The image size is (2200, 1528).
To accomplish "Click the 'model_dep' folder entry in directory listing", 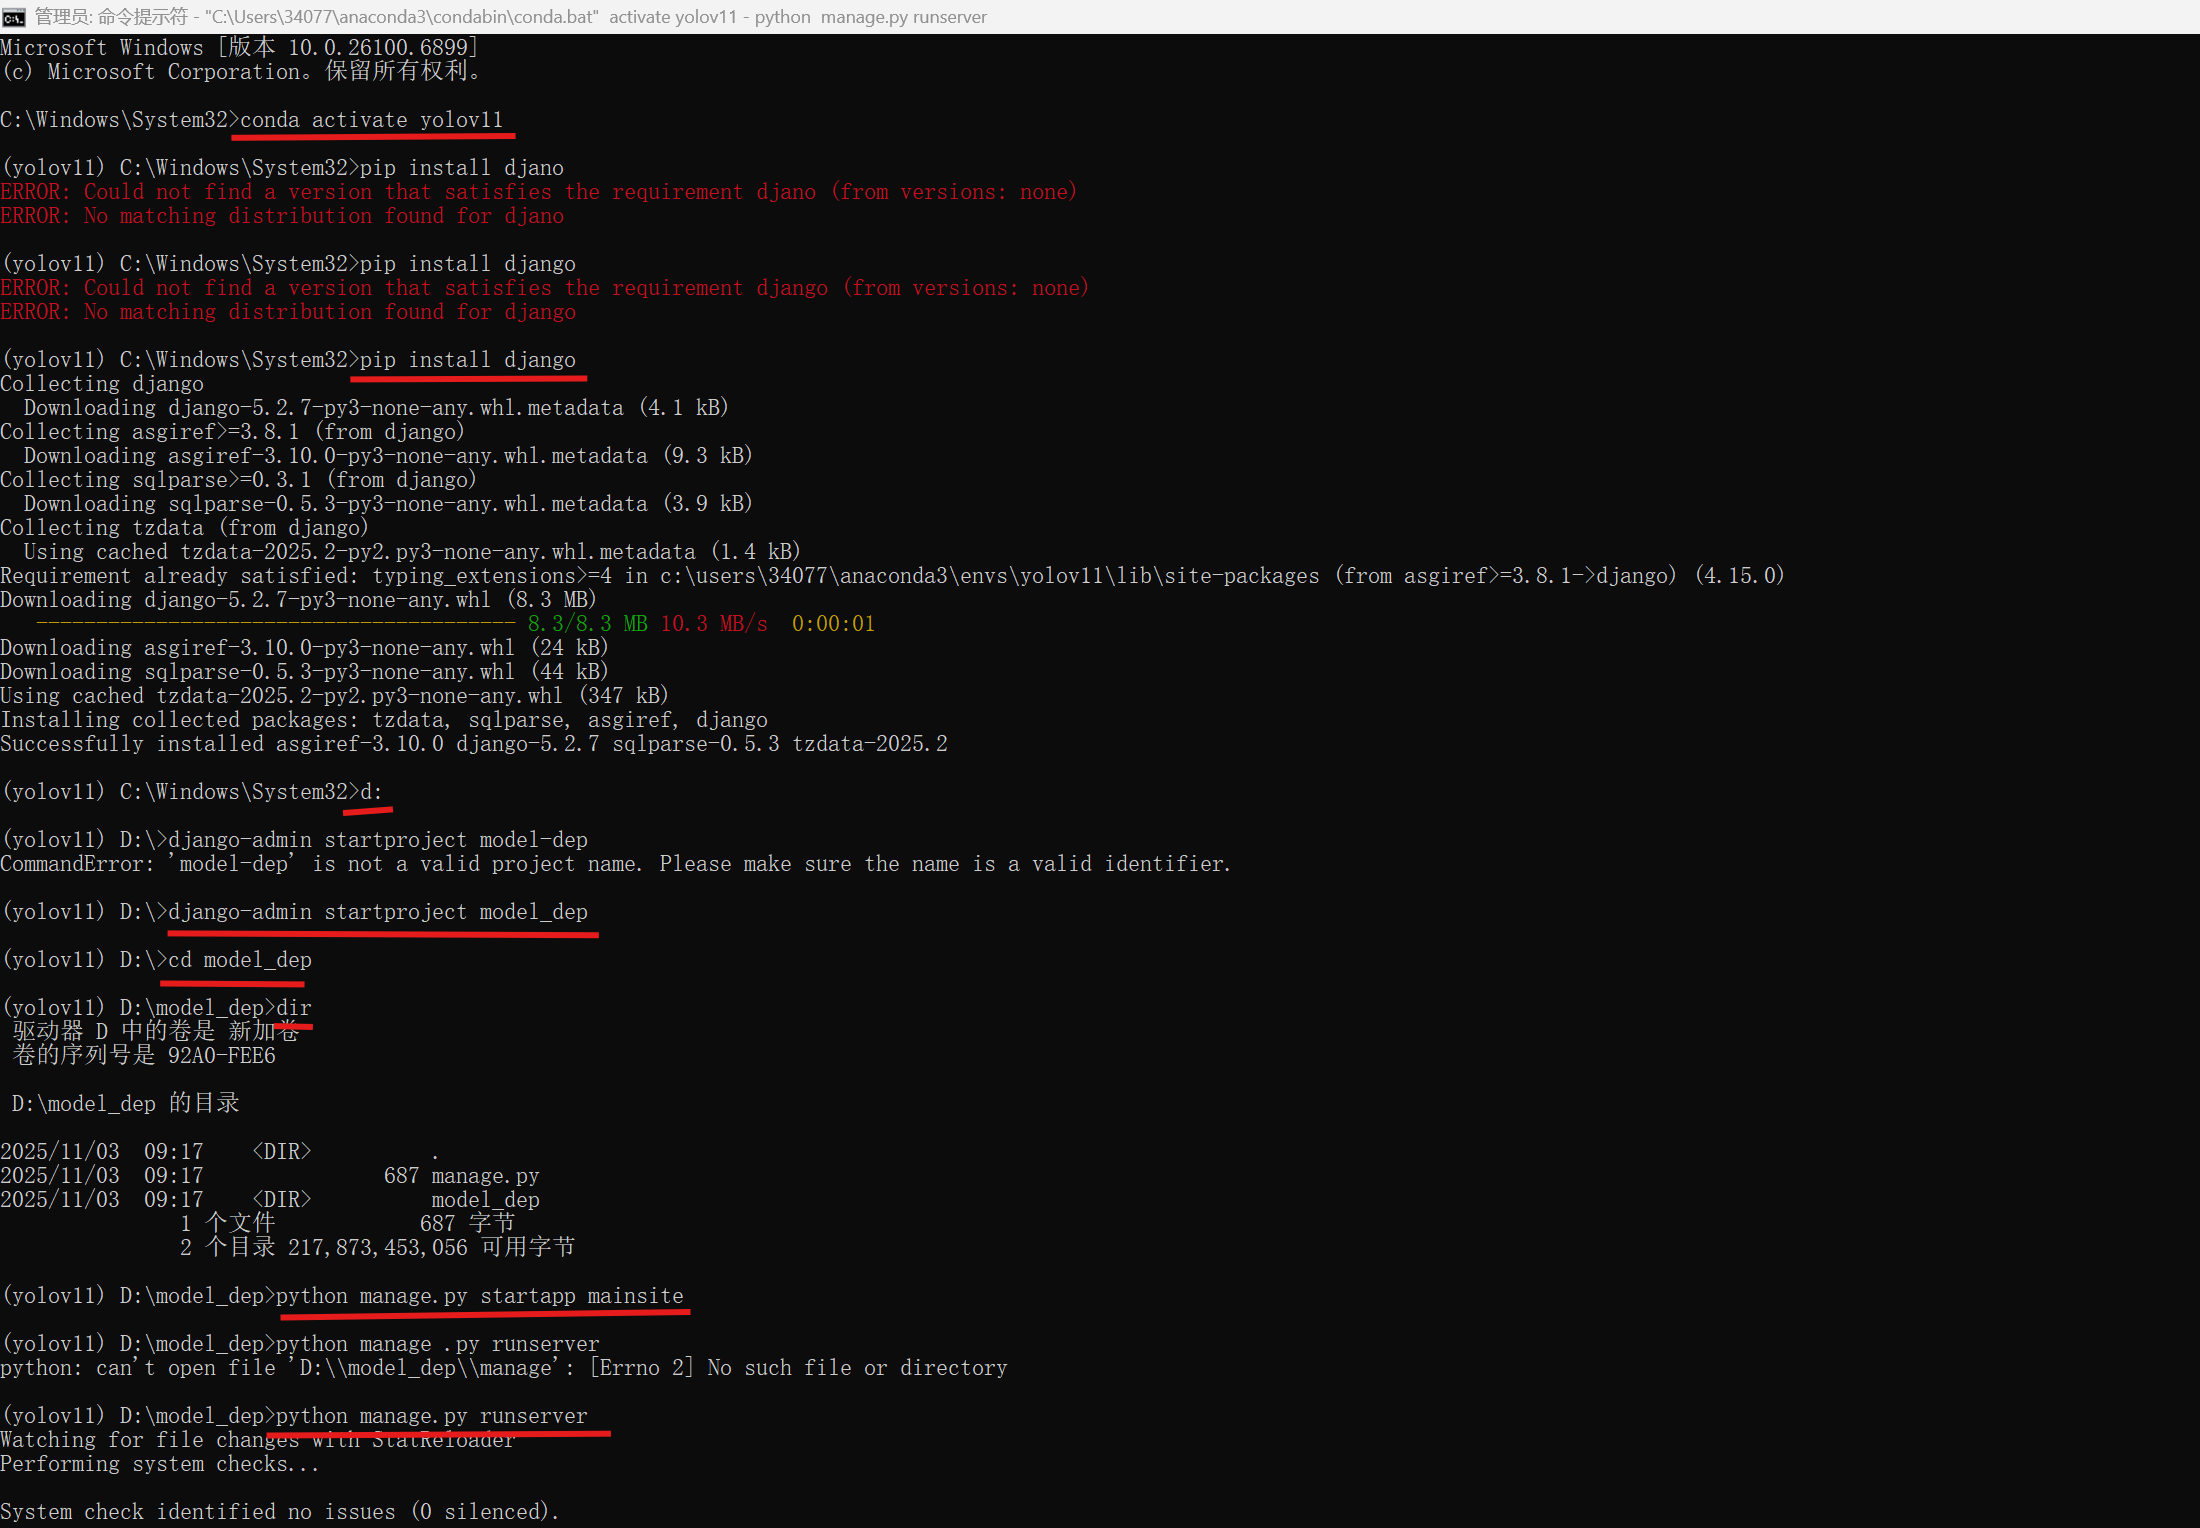I will pyautogui.click(x=485, y=1200).
